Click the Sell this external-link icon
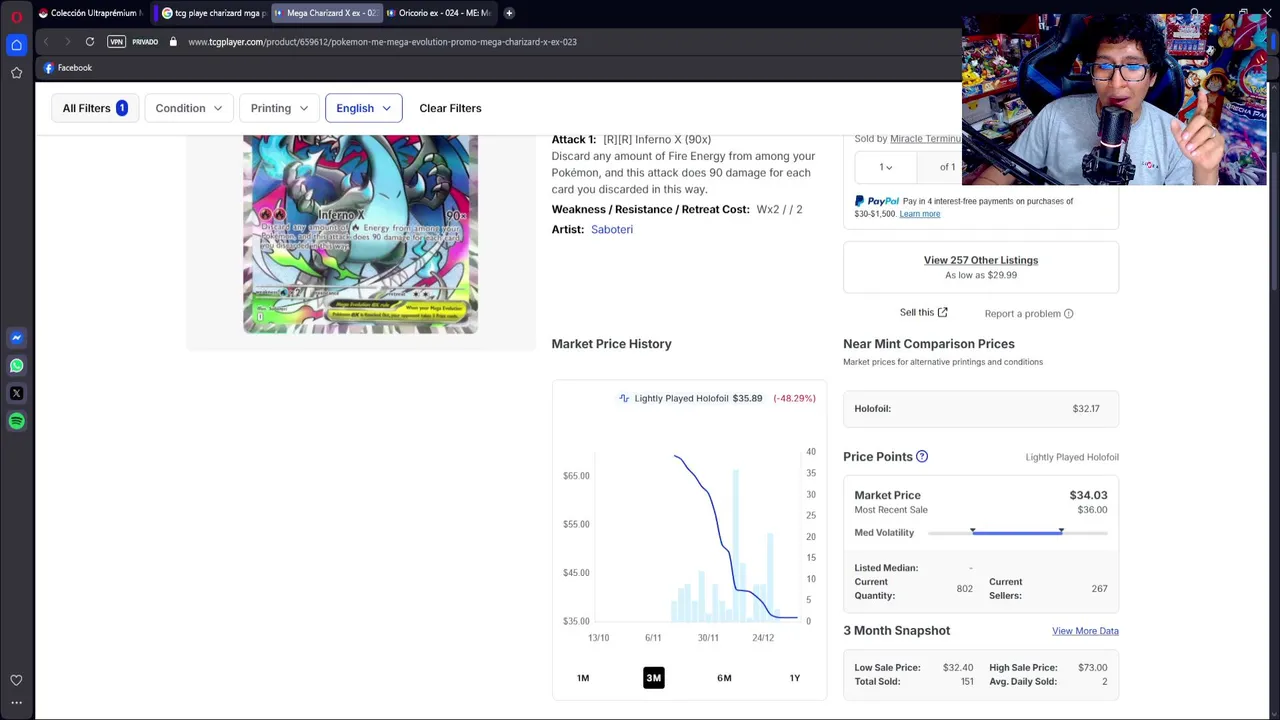The image size is (1280, 720). [x=942, y=312]
